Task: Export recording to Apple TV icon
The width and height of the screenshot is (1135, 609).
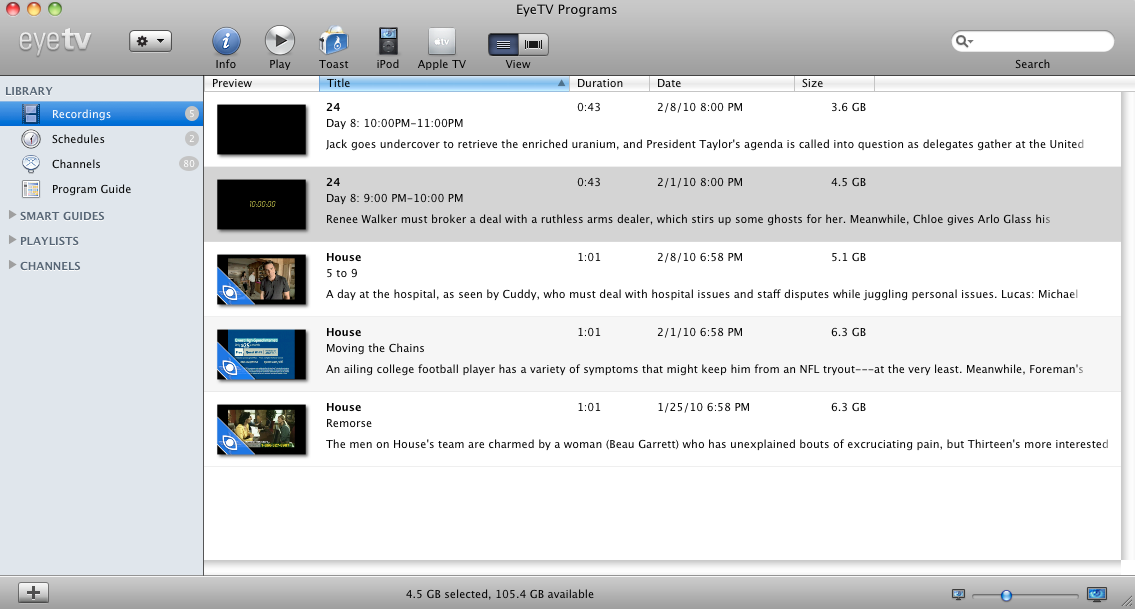Action: 442,41
